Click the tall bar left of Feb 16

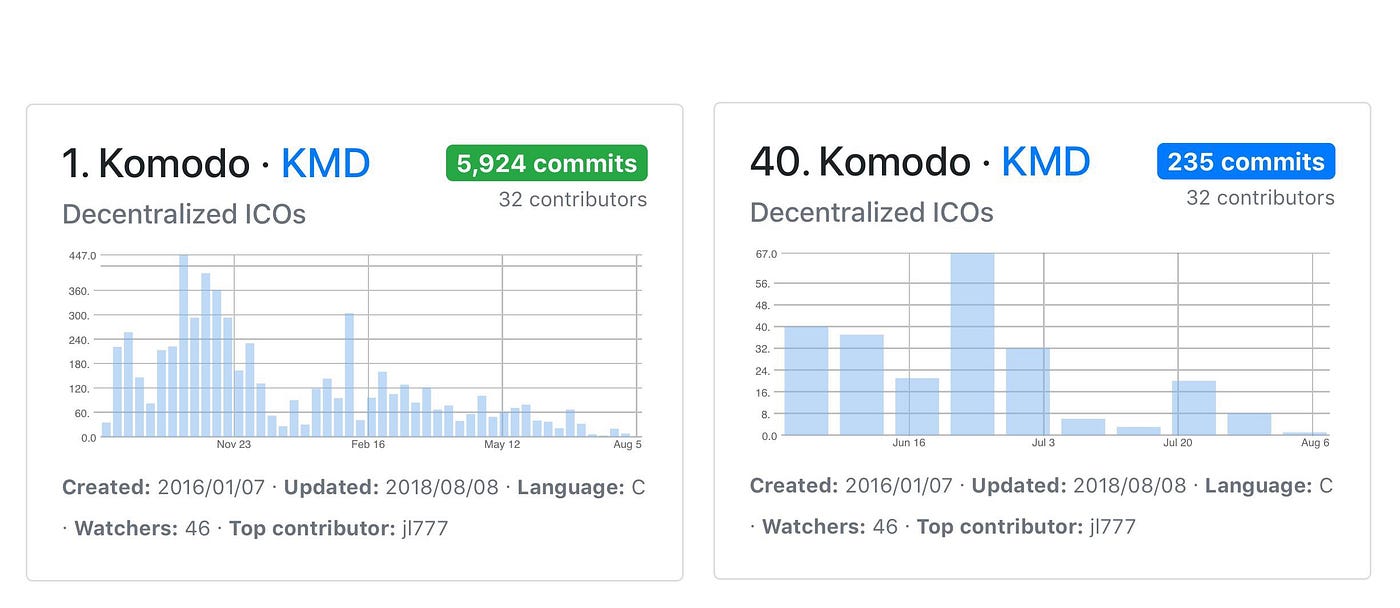[350, 375]
